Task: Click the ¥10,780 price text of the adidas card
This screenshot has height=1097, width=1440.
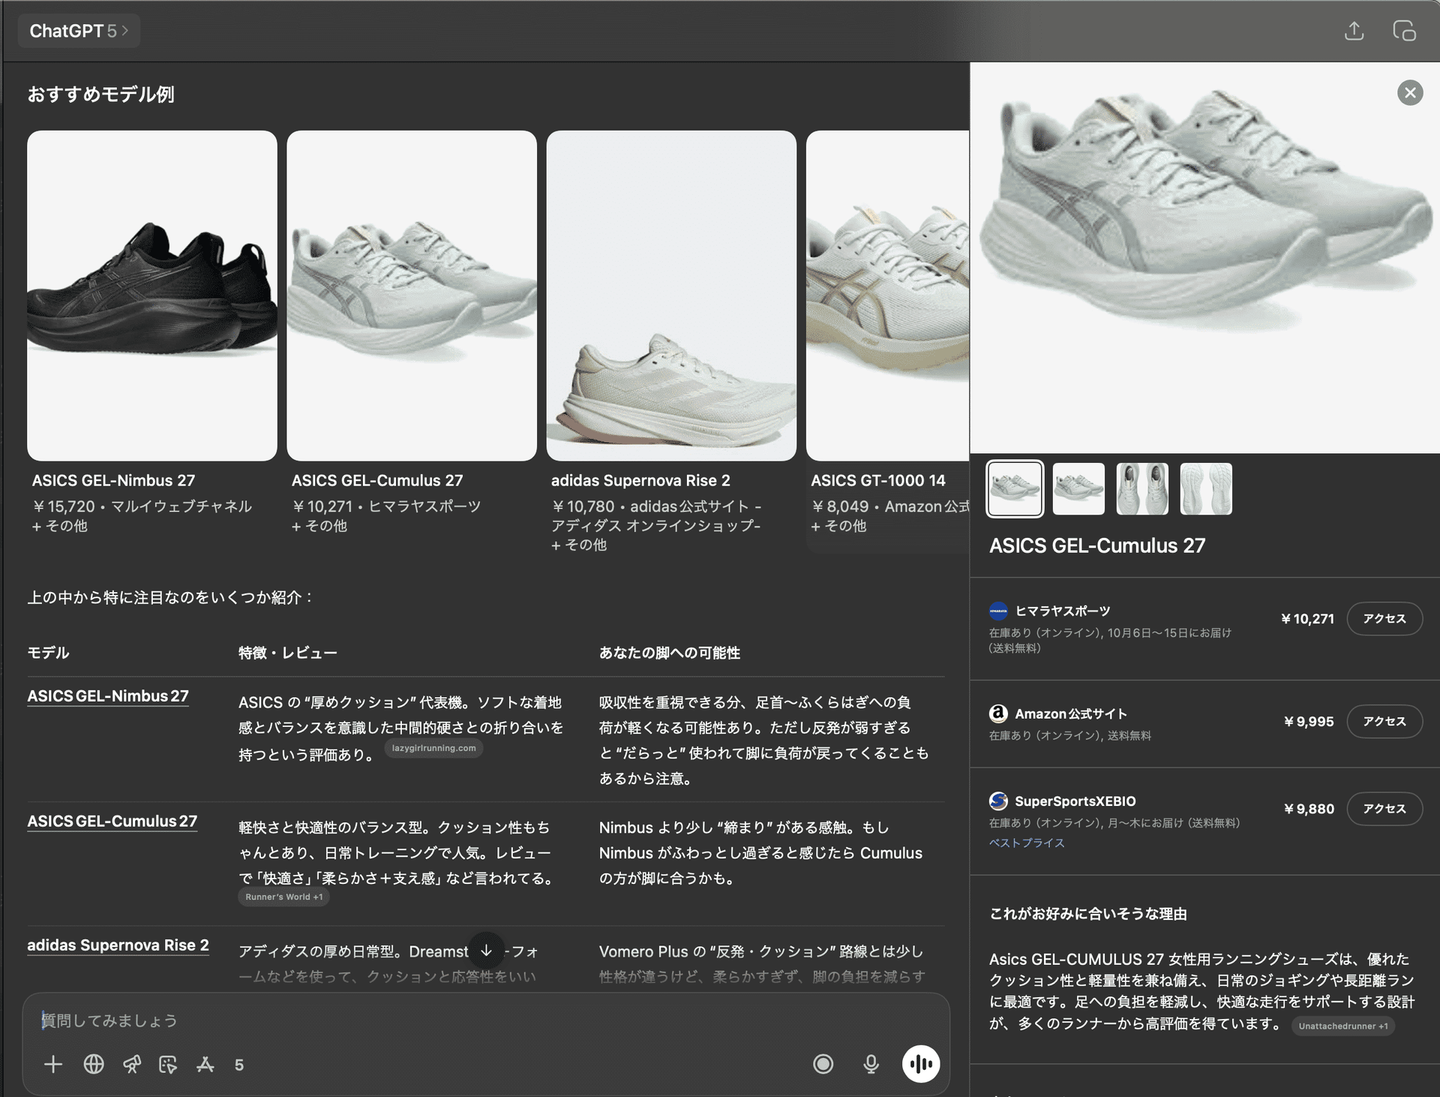Action: point(583,507)
